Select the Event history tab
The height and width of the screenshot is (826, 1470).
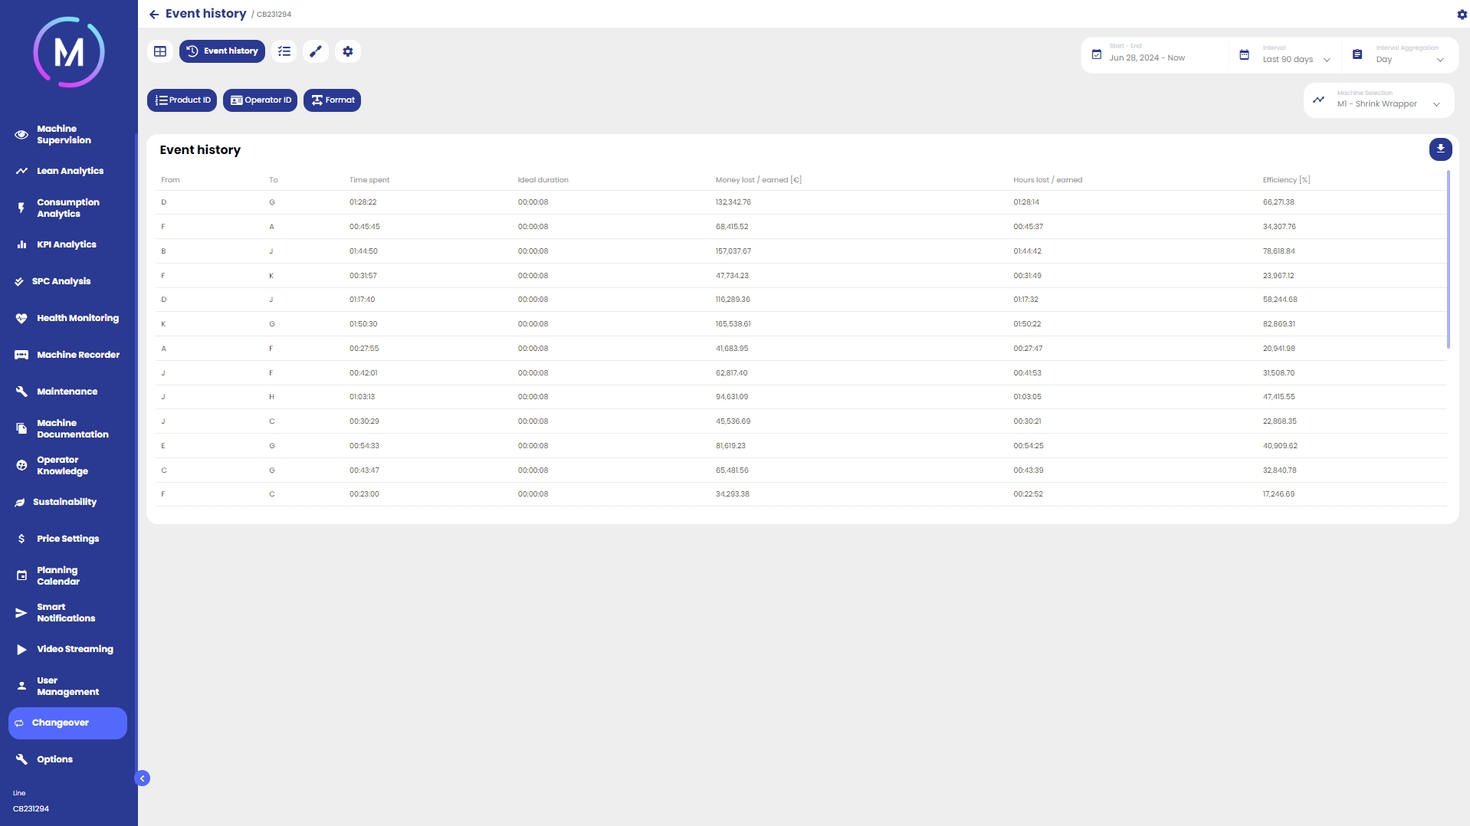[x=222, y=51]
